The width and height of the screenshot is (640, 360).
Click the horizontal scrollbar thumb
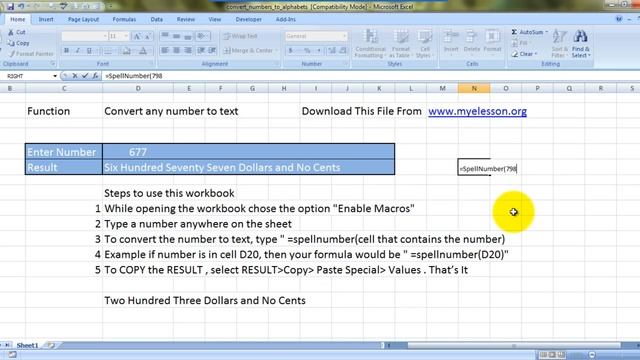click(x=514, y=345)
